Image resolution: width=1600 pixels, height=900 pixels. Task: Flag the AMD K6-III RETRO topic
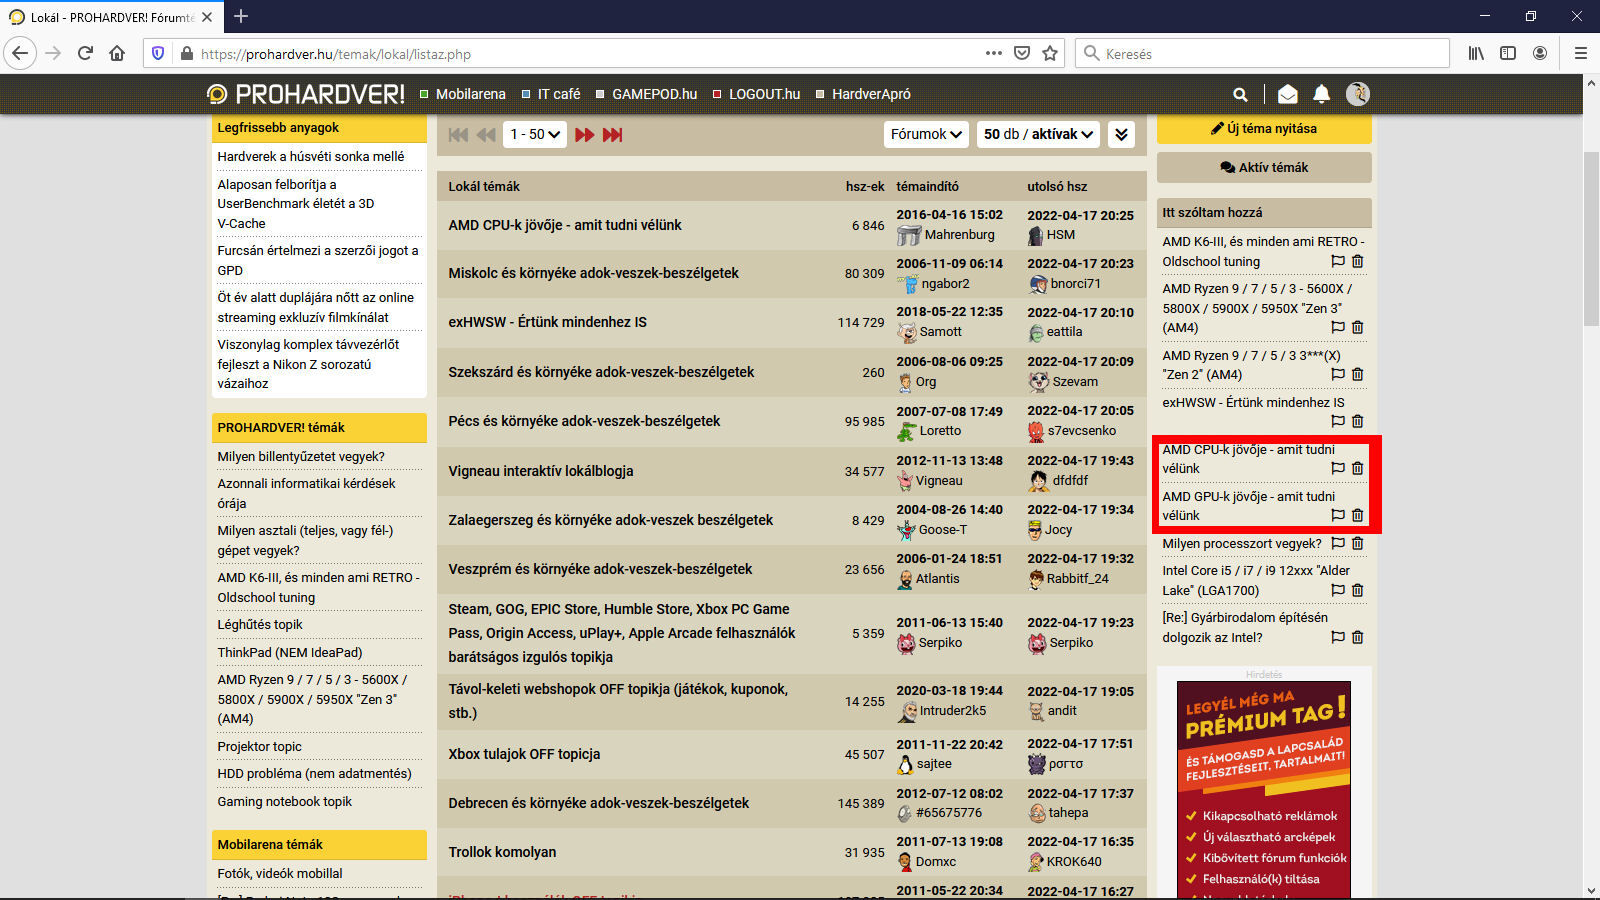tap(1338, 261)
